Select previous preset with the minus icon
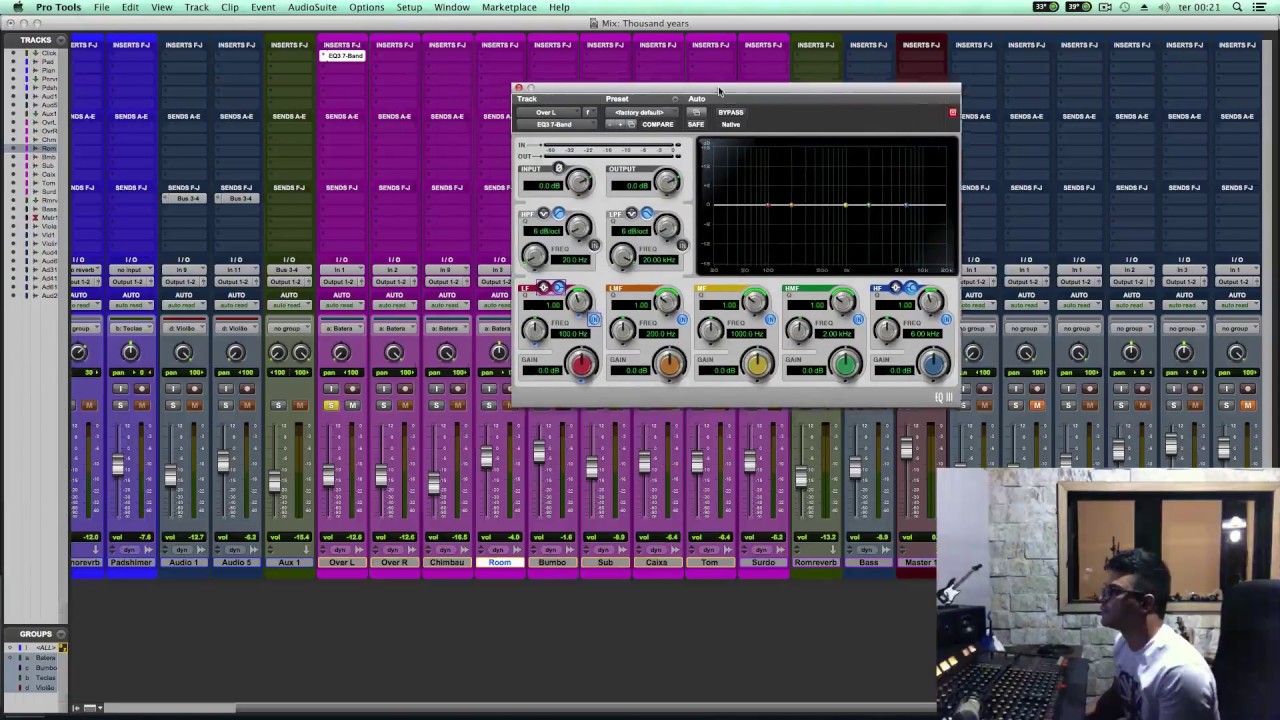The image size is (1280, 720). click(609, 124)
